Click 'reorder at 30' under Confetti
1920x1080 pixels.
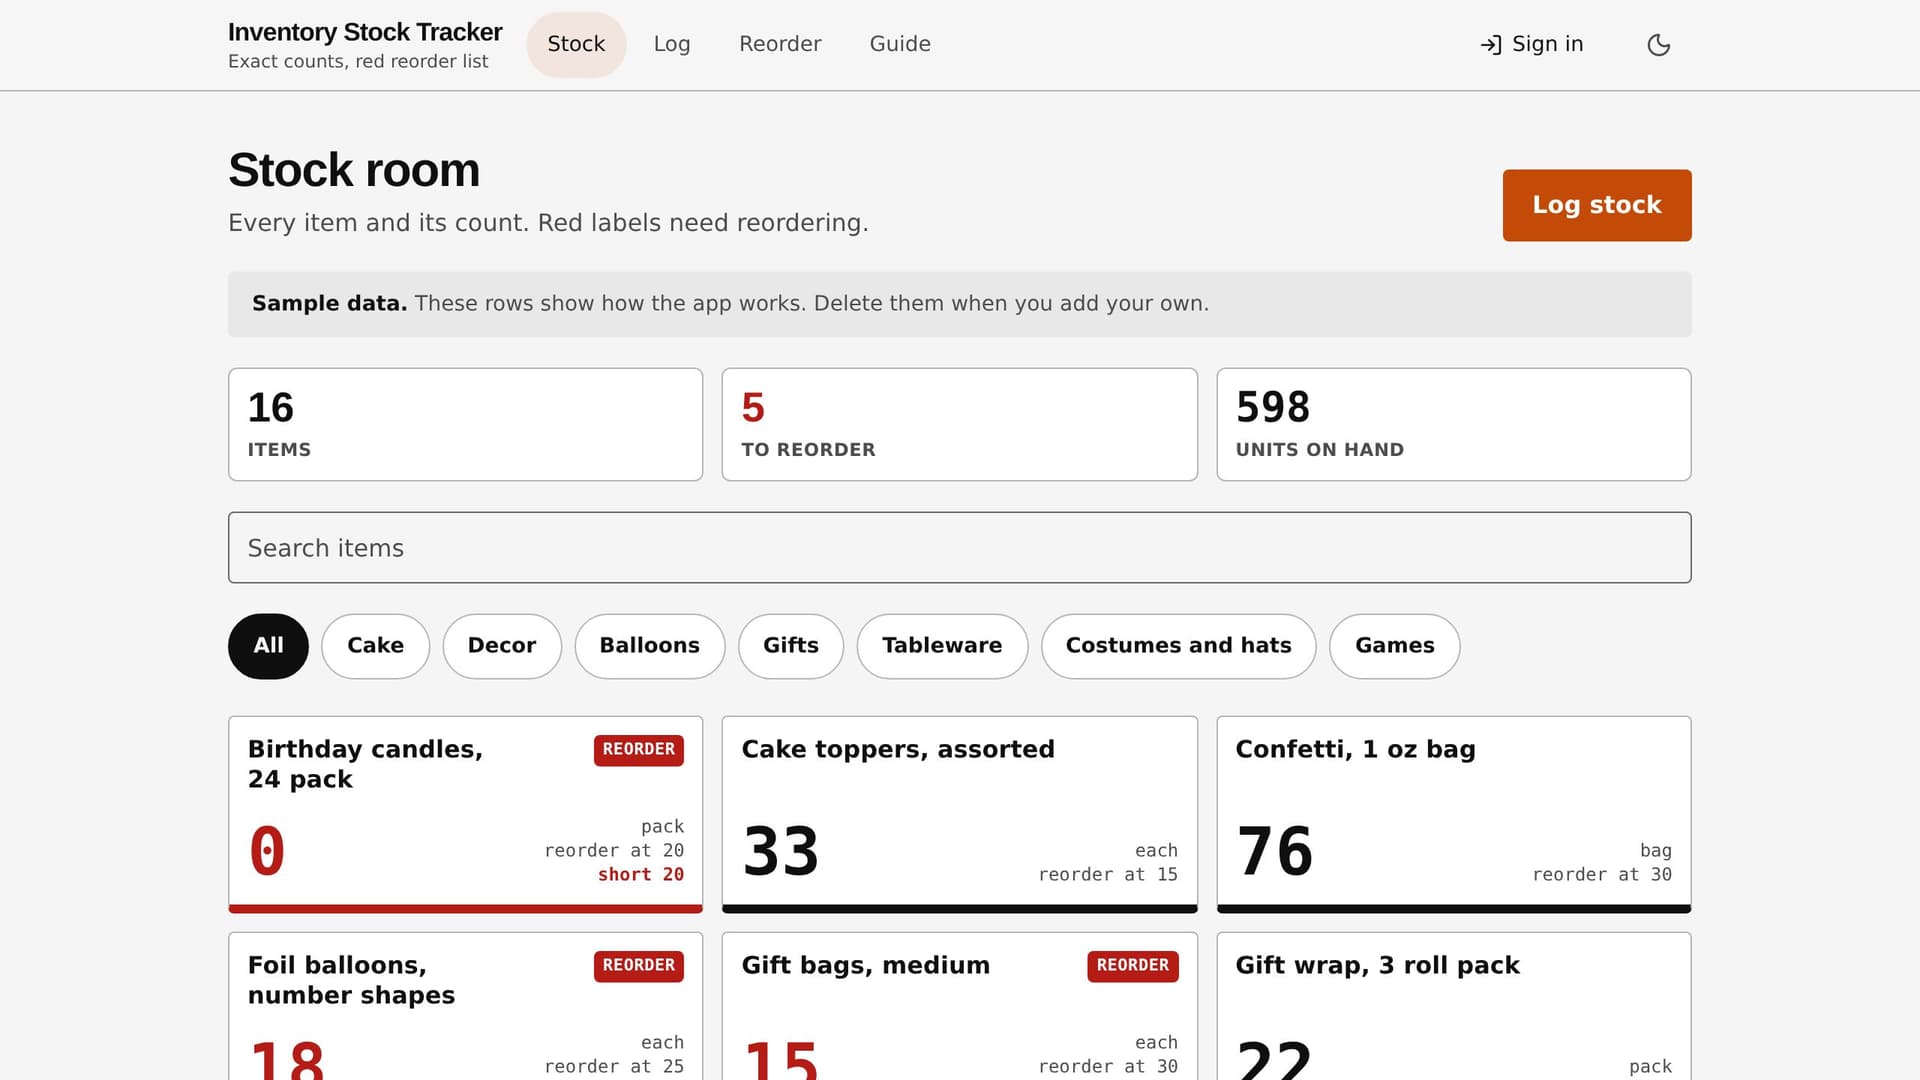point(1602,875)
